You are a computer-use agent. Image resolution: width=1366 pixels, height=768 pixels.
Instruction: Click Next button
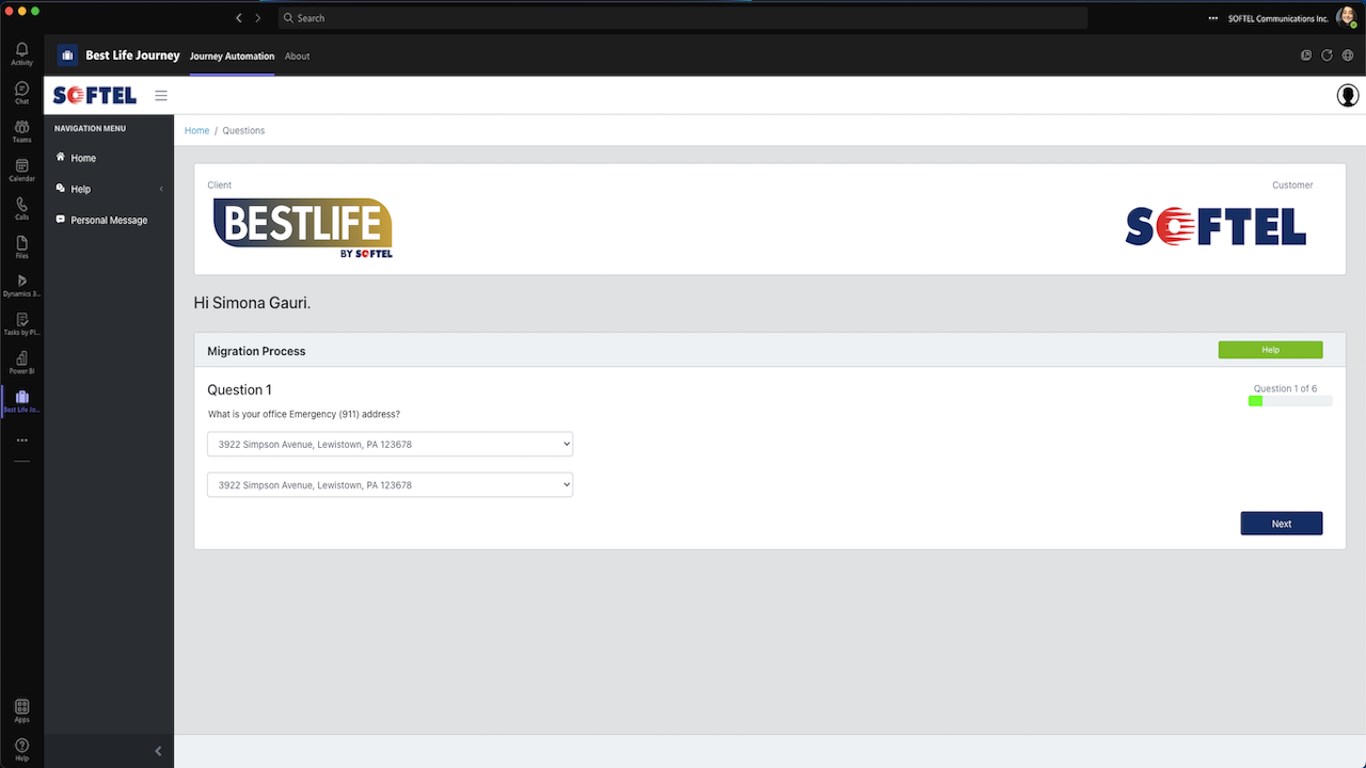(x=1281, y=523)
